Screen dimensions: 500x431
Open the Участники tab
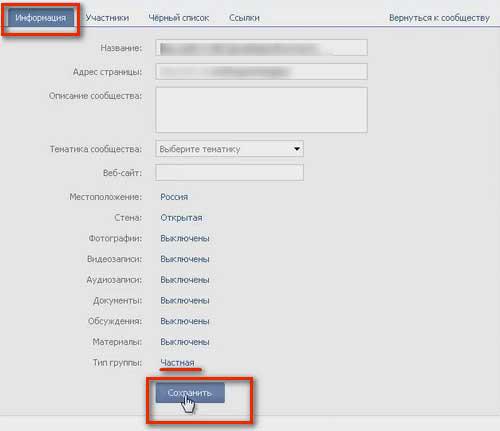(107, 18)
